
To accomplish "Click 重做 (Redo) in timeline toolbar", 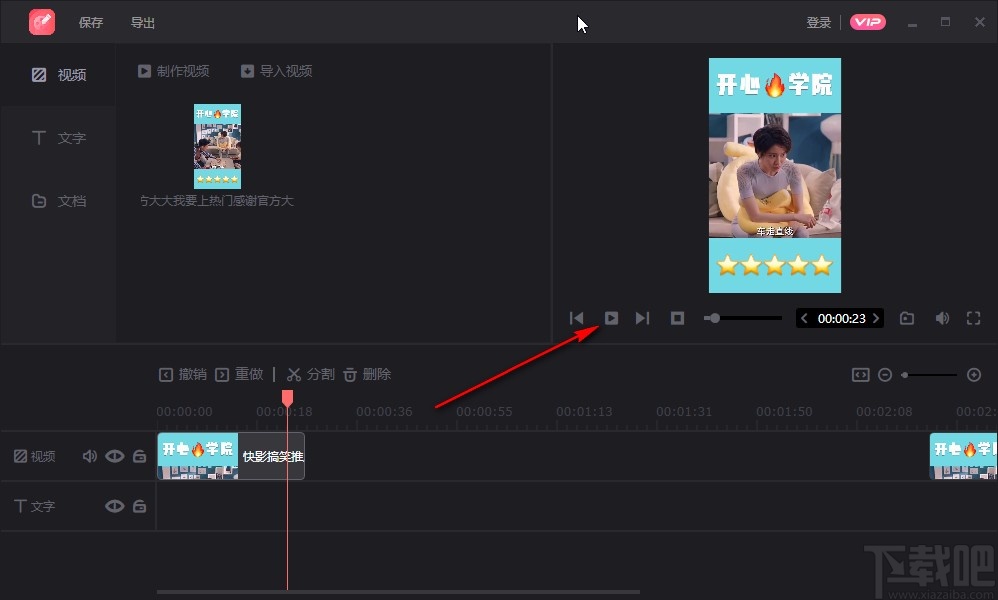I will [239, 374].
